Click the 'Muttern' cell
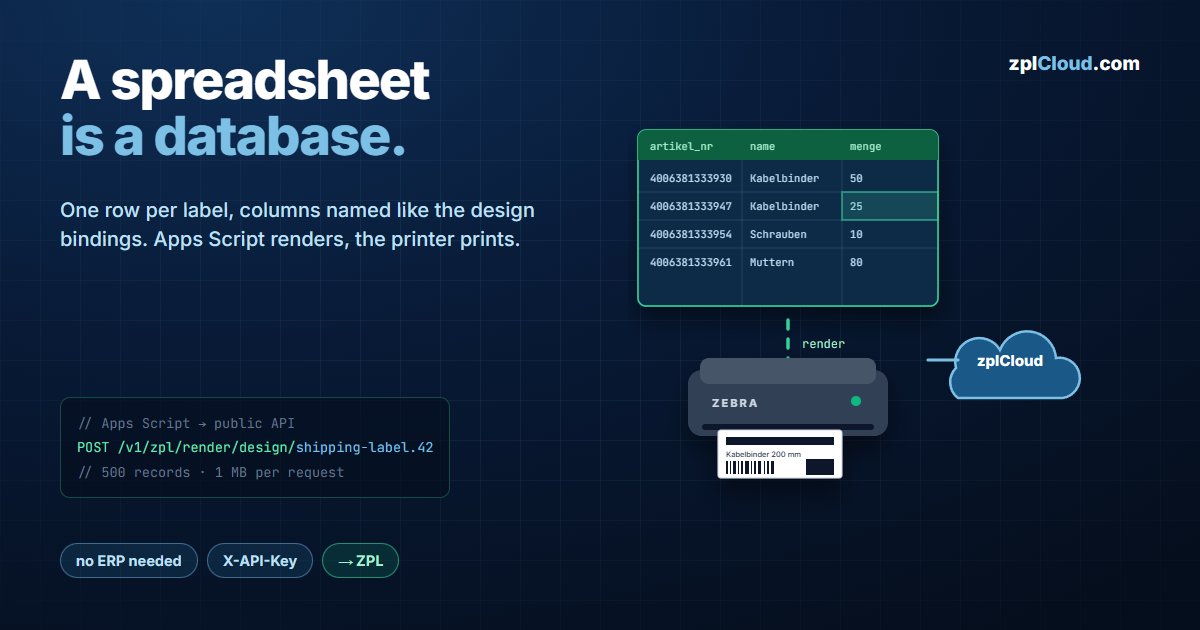The width and height of the screenshot is (1200, 630). tap(772, 262)
